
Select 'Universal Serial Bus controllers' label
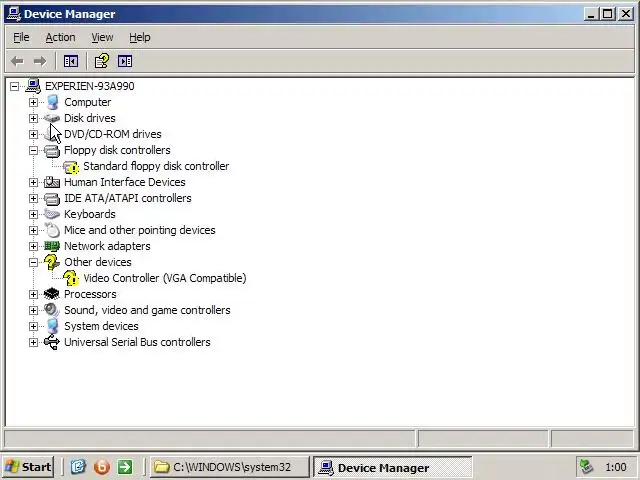tap(137, 342)
